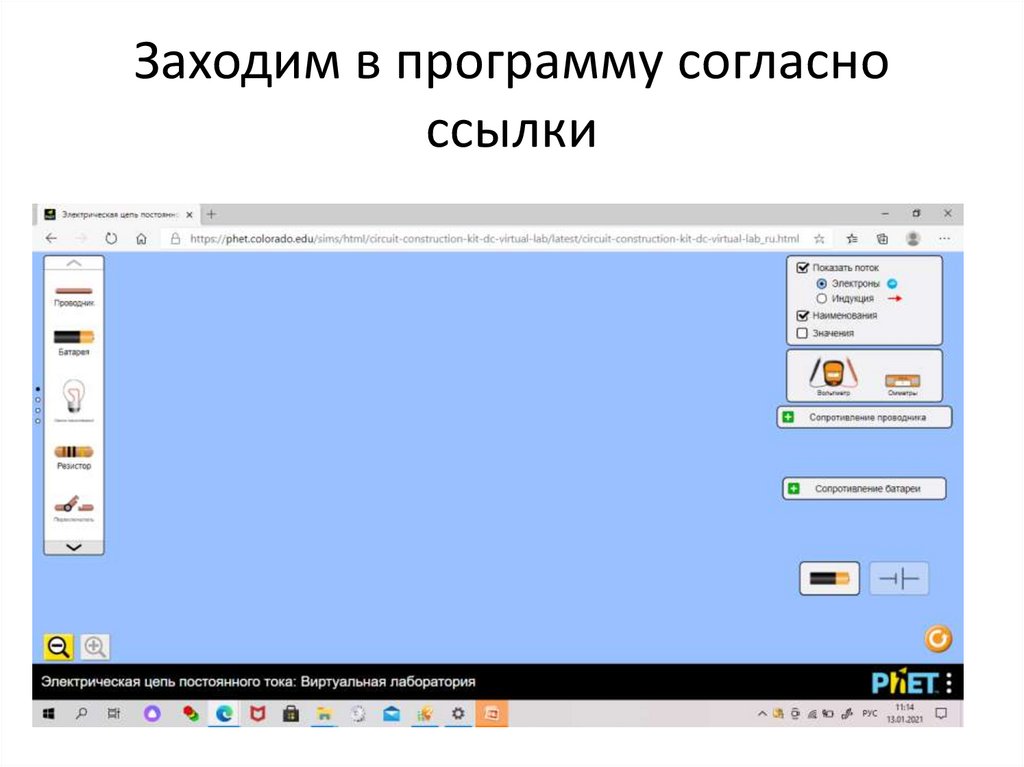
Task: Click the PhET logo
Action: coord(905,683)
